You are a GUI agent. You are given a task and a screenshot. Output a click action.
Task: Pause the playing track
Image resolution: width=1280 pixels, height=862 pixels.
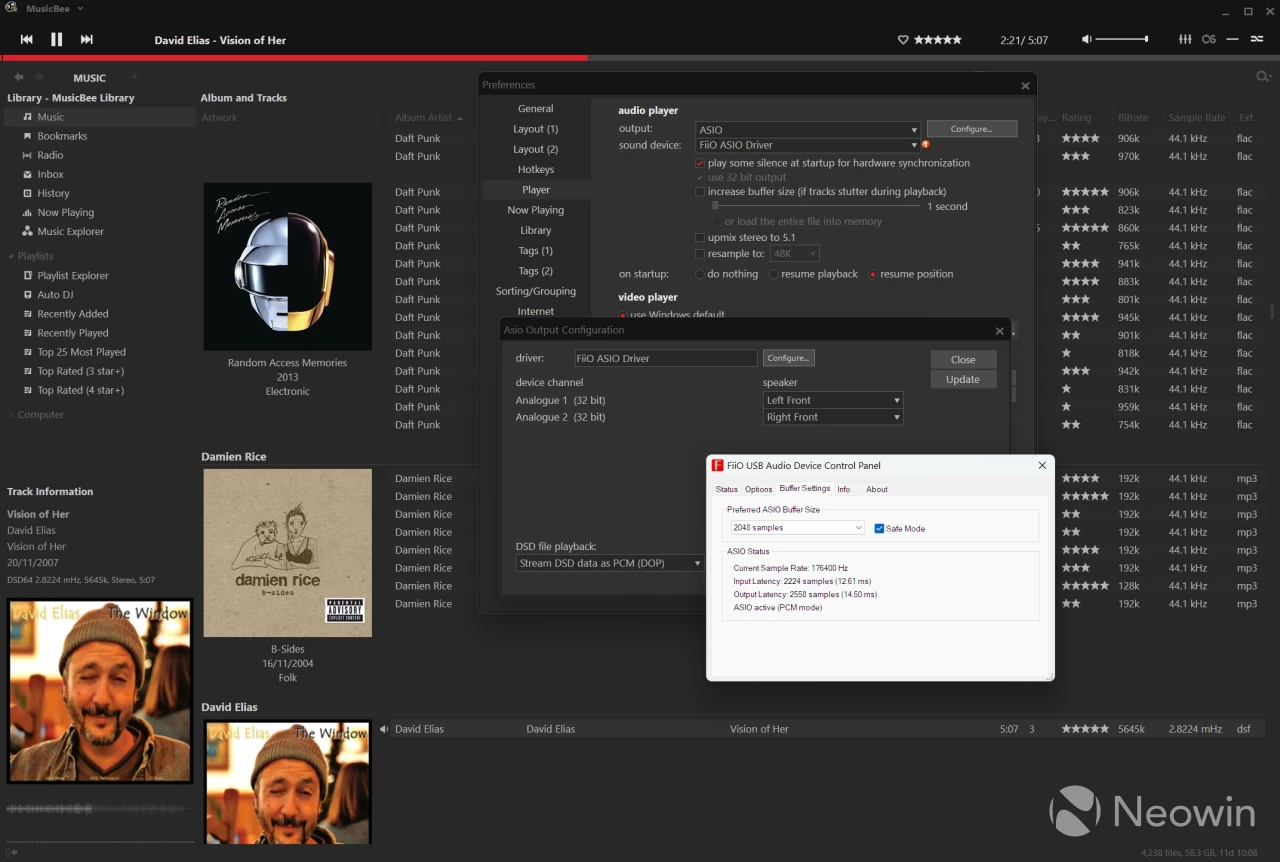(x=57, y=39)
